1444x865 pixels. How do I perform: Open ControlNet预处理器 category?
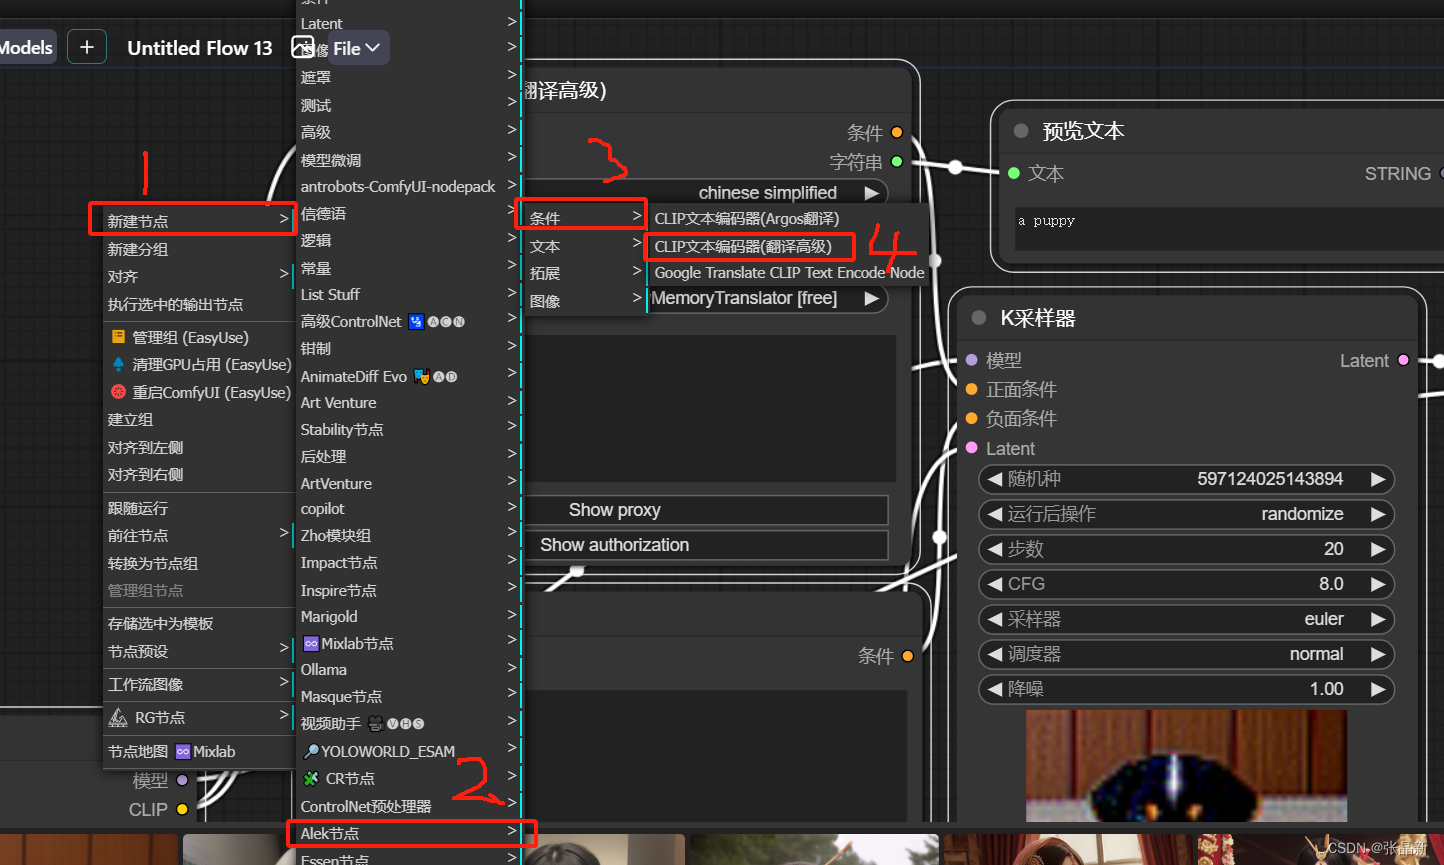click(408, 806)
